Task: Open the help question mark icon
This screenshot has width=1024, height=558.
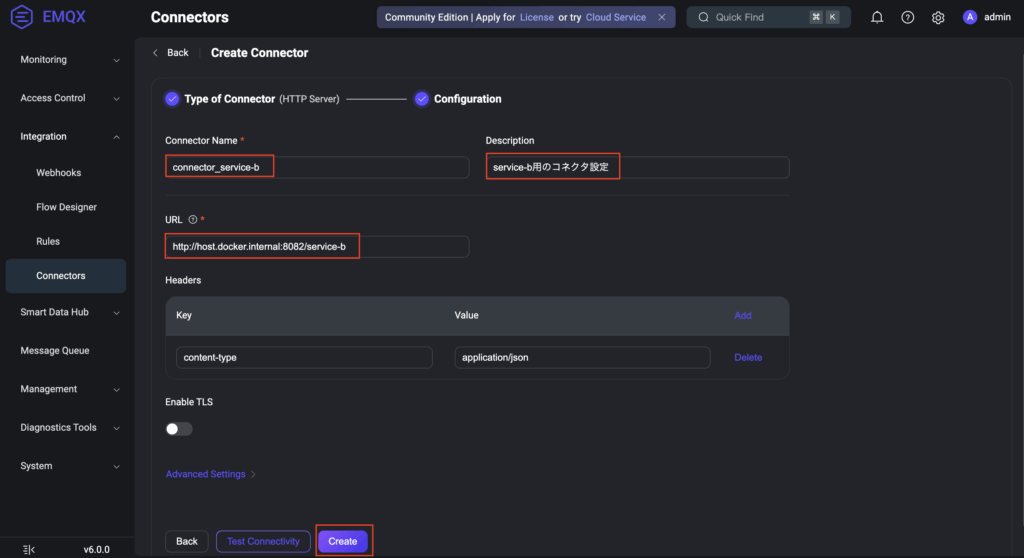Action: coord(907,17)
